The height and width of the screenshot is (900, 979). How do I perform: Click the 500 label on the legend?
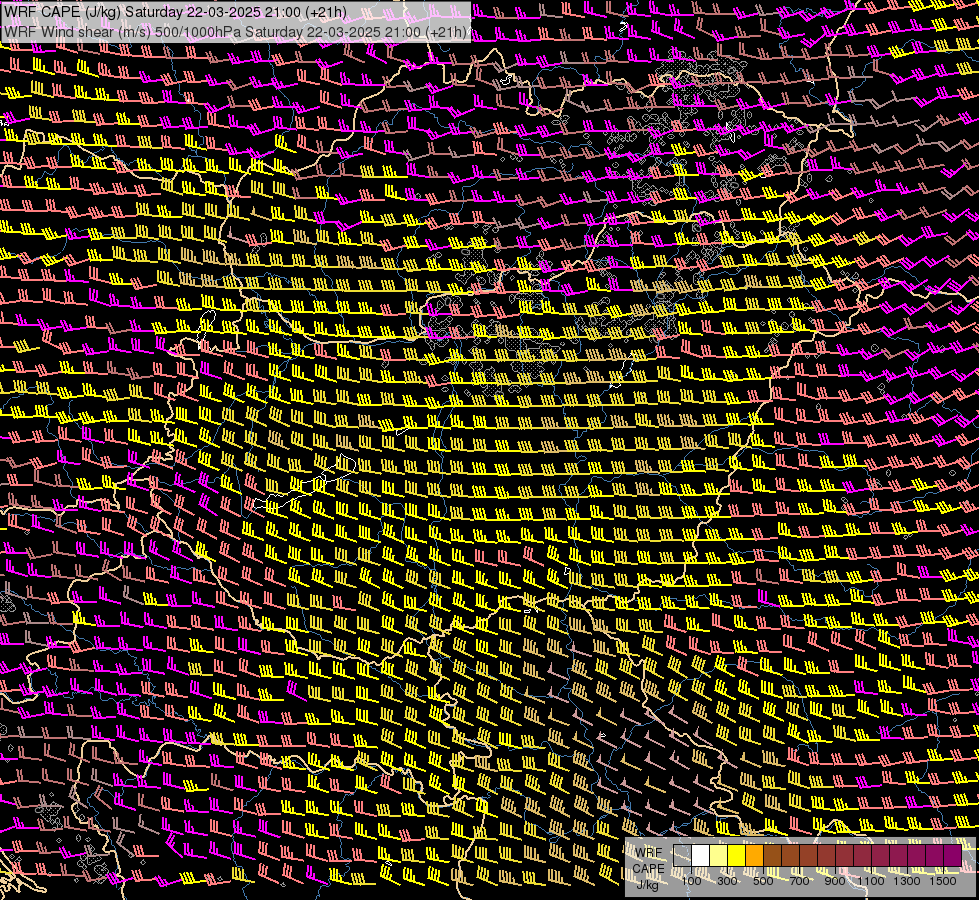click(x=763, y=881)
